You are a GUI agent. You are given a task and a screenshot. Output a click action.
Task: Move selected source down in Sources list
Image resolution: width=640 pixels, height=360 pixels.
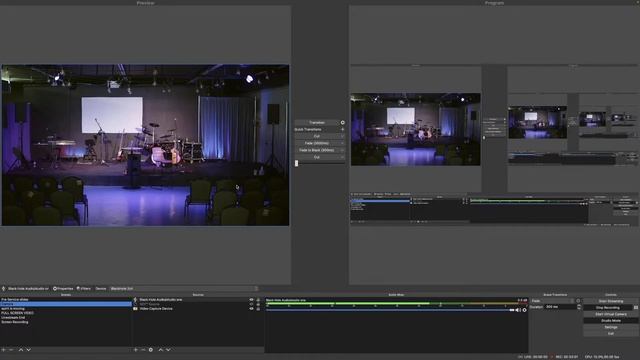(168, 350)
